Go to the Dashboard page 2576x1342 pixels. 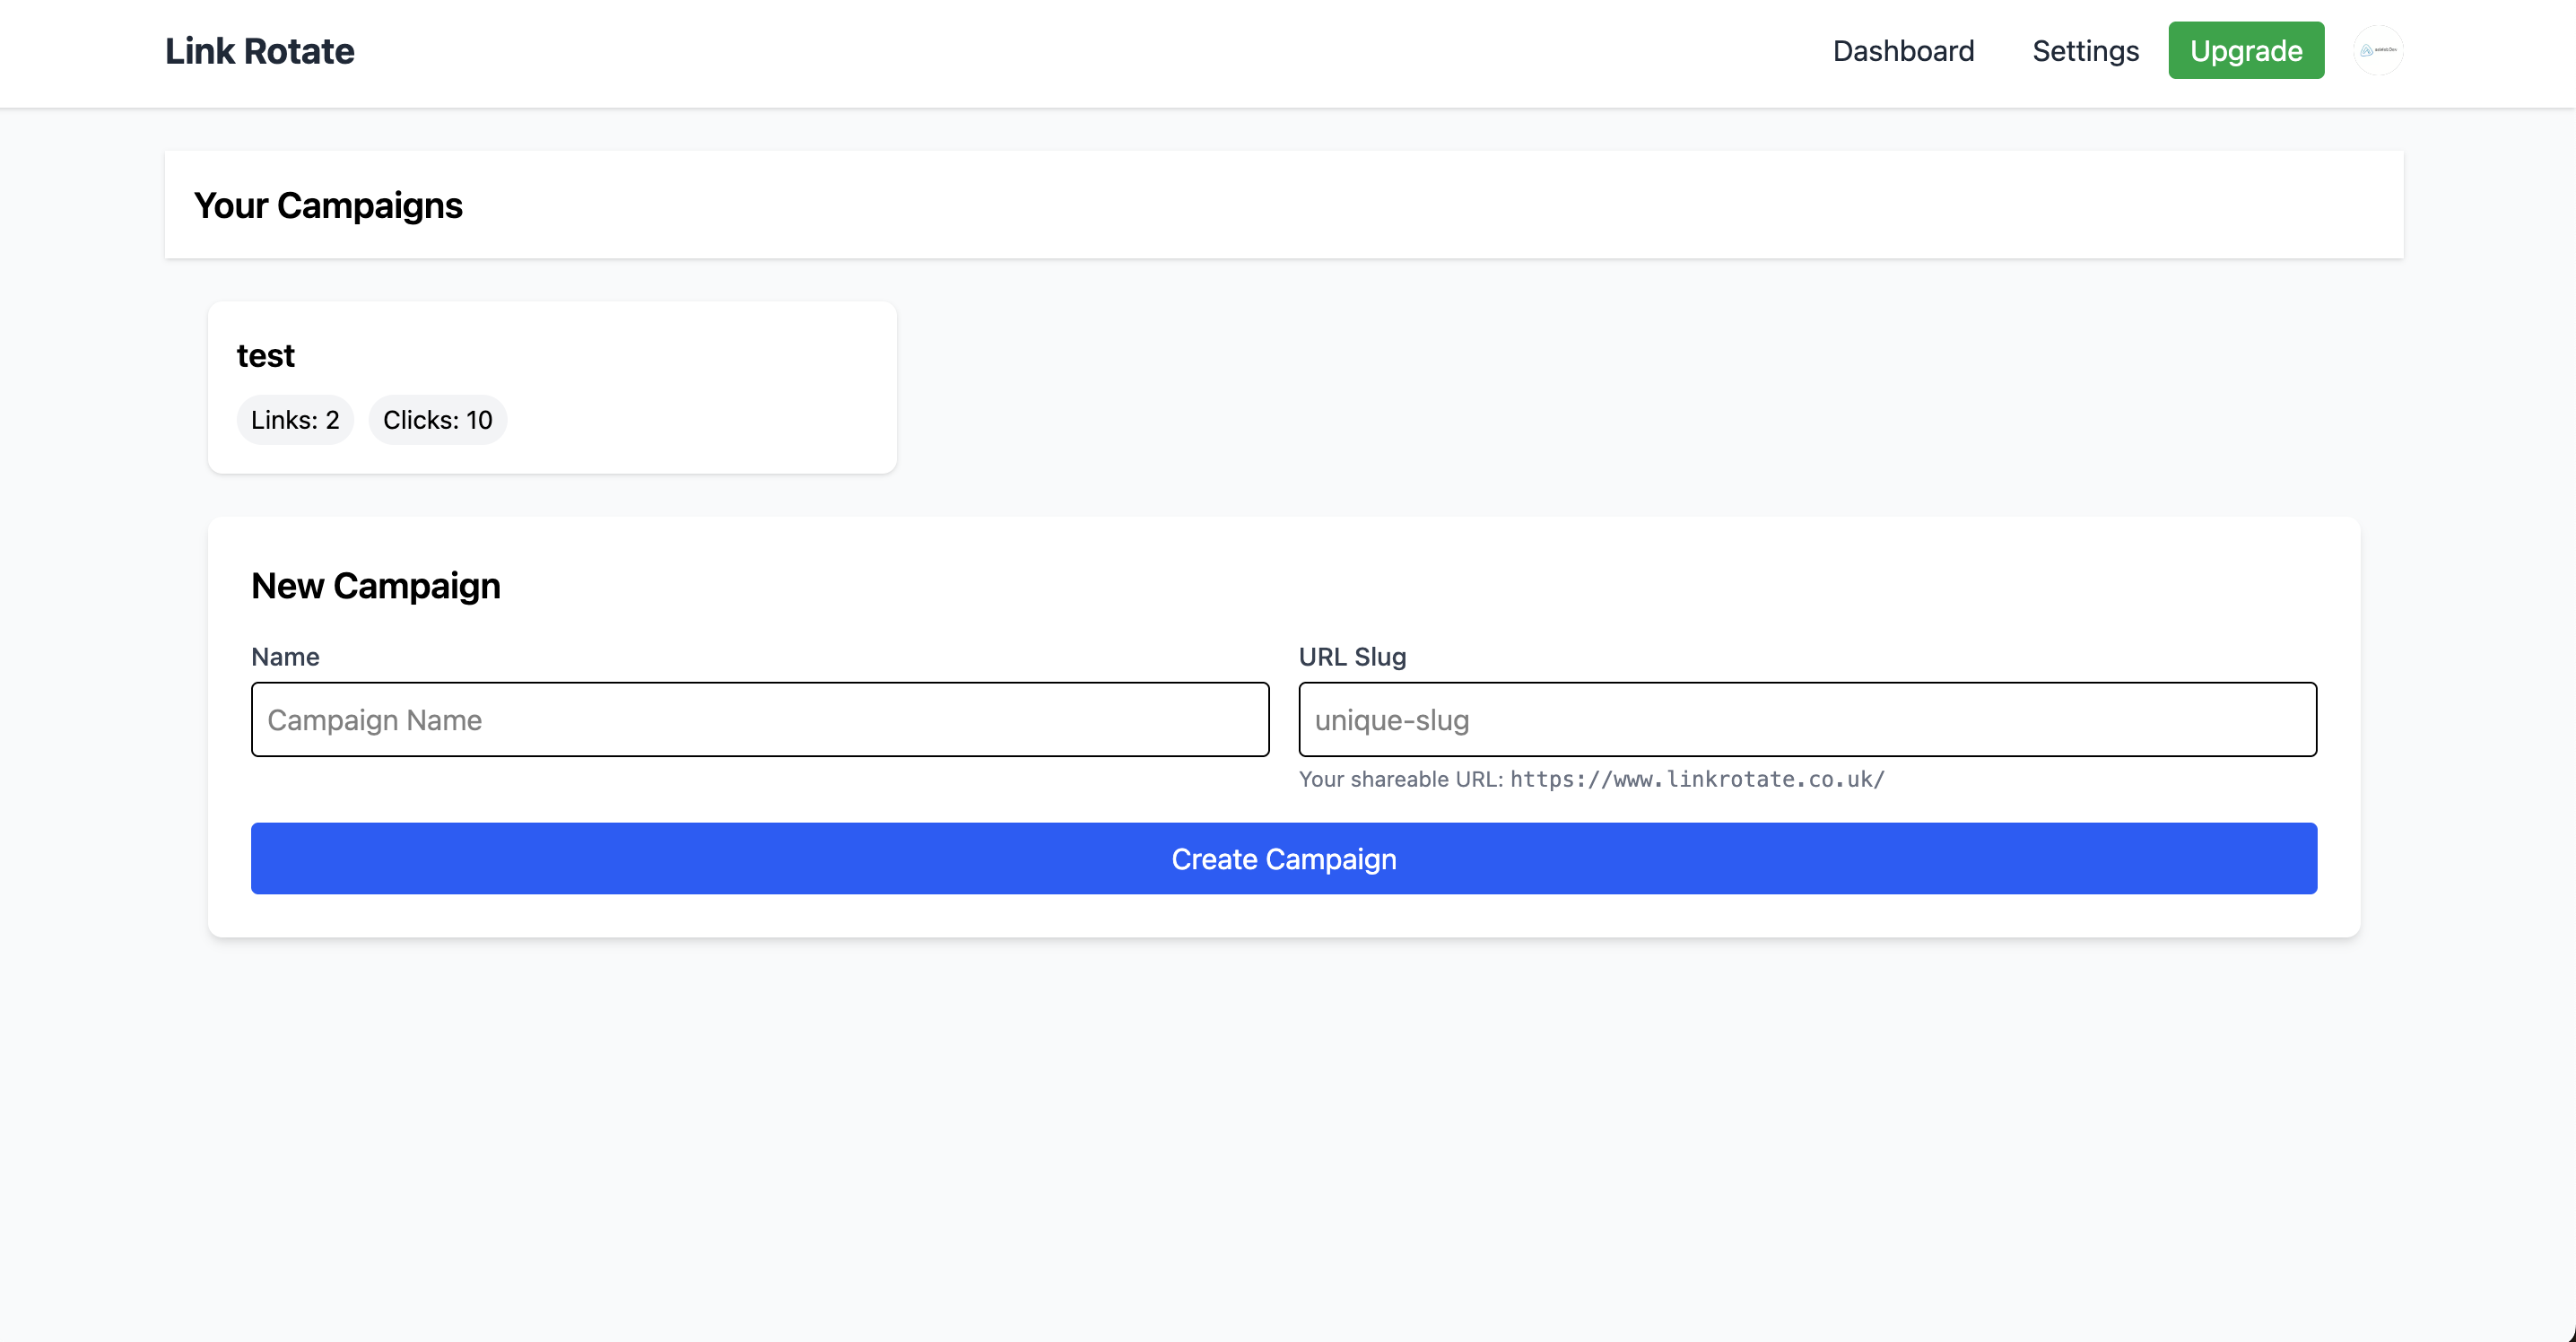[x=1902, y=51]
